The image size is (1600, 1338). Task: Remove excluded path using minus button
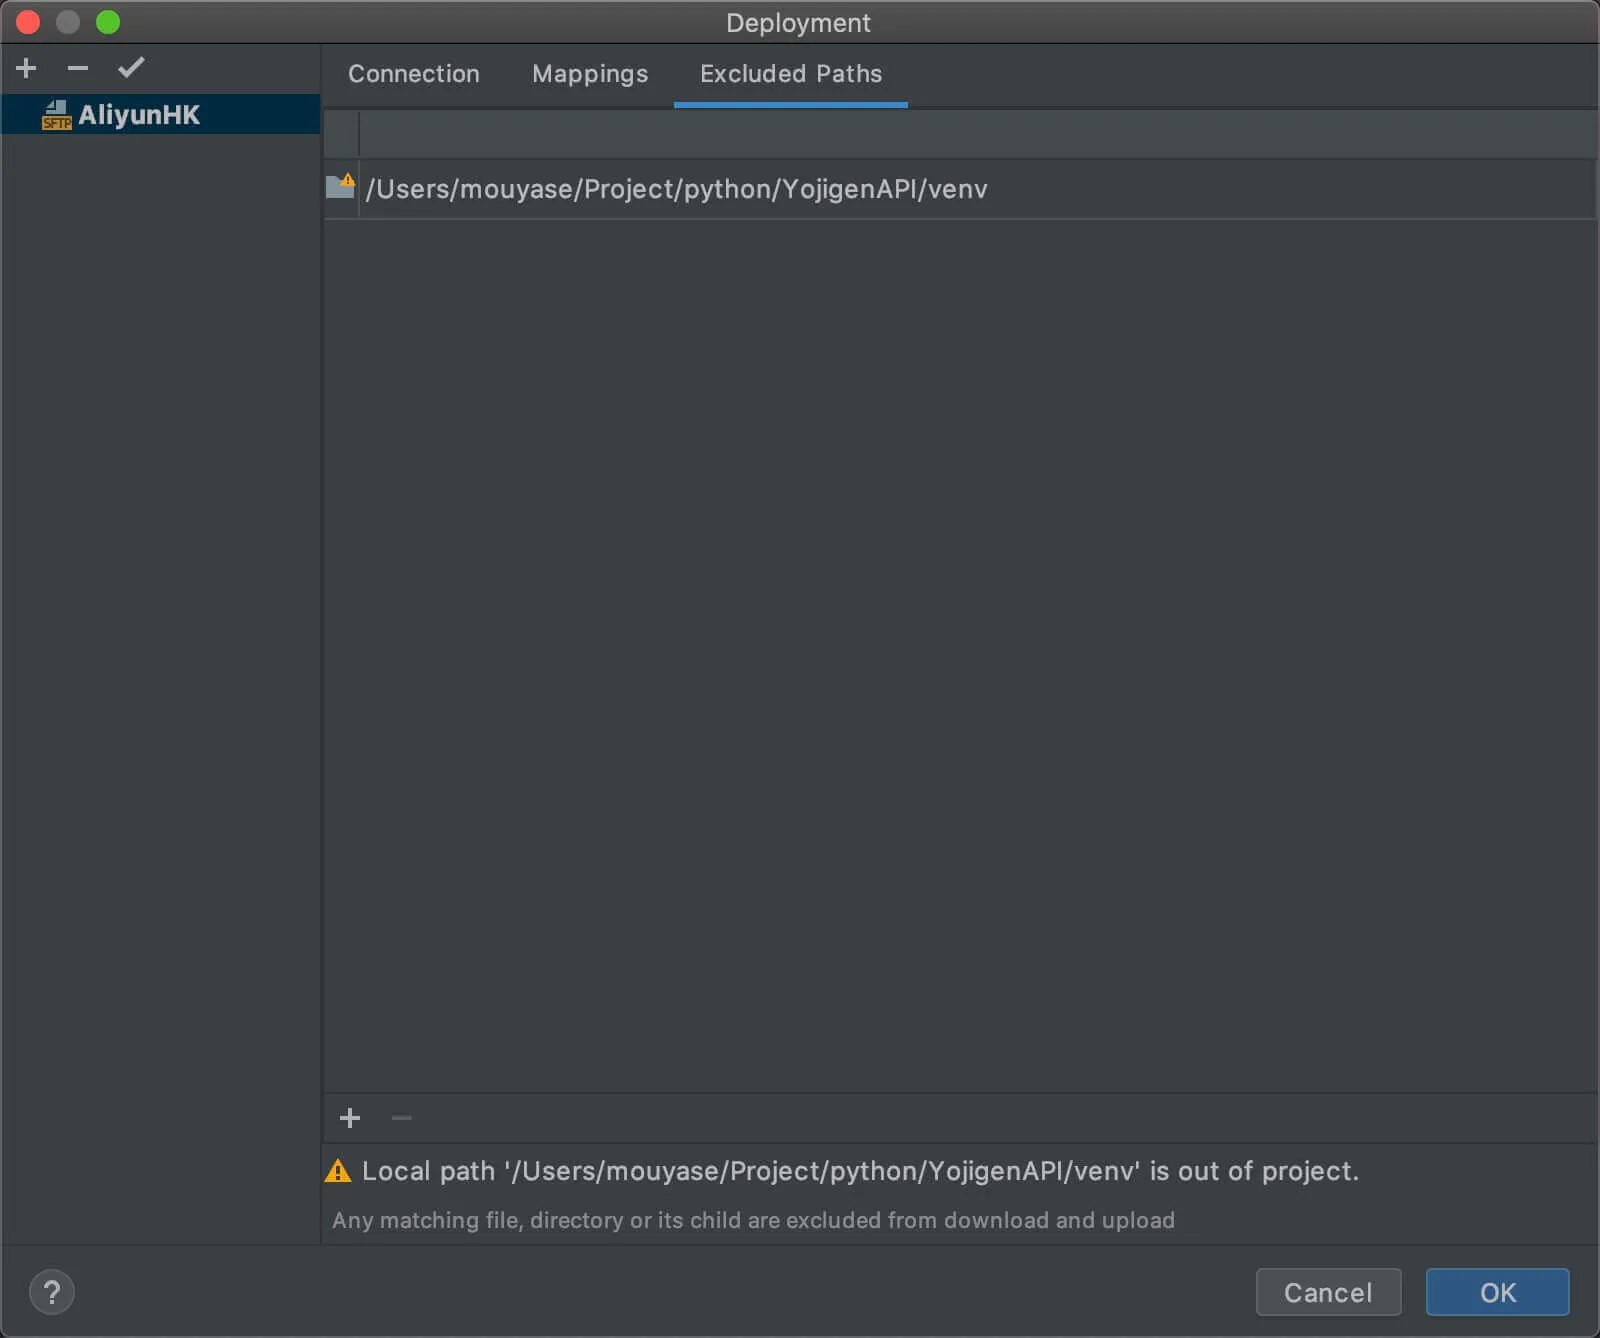(x=402, y=1118)
